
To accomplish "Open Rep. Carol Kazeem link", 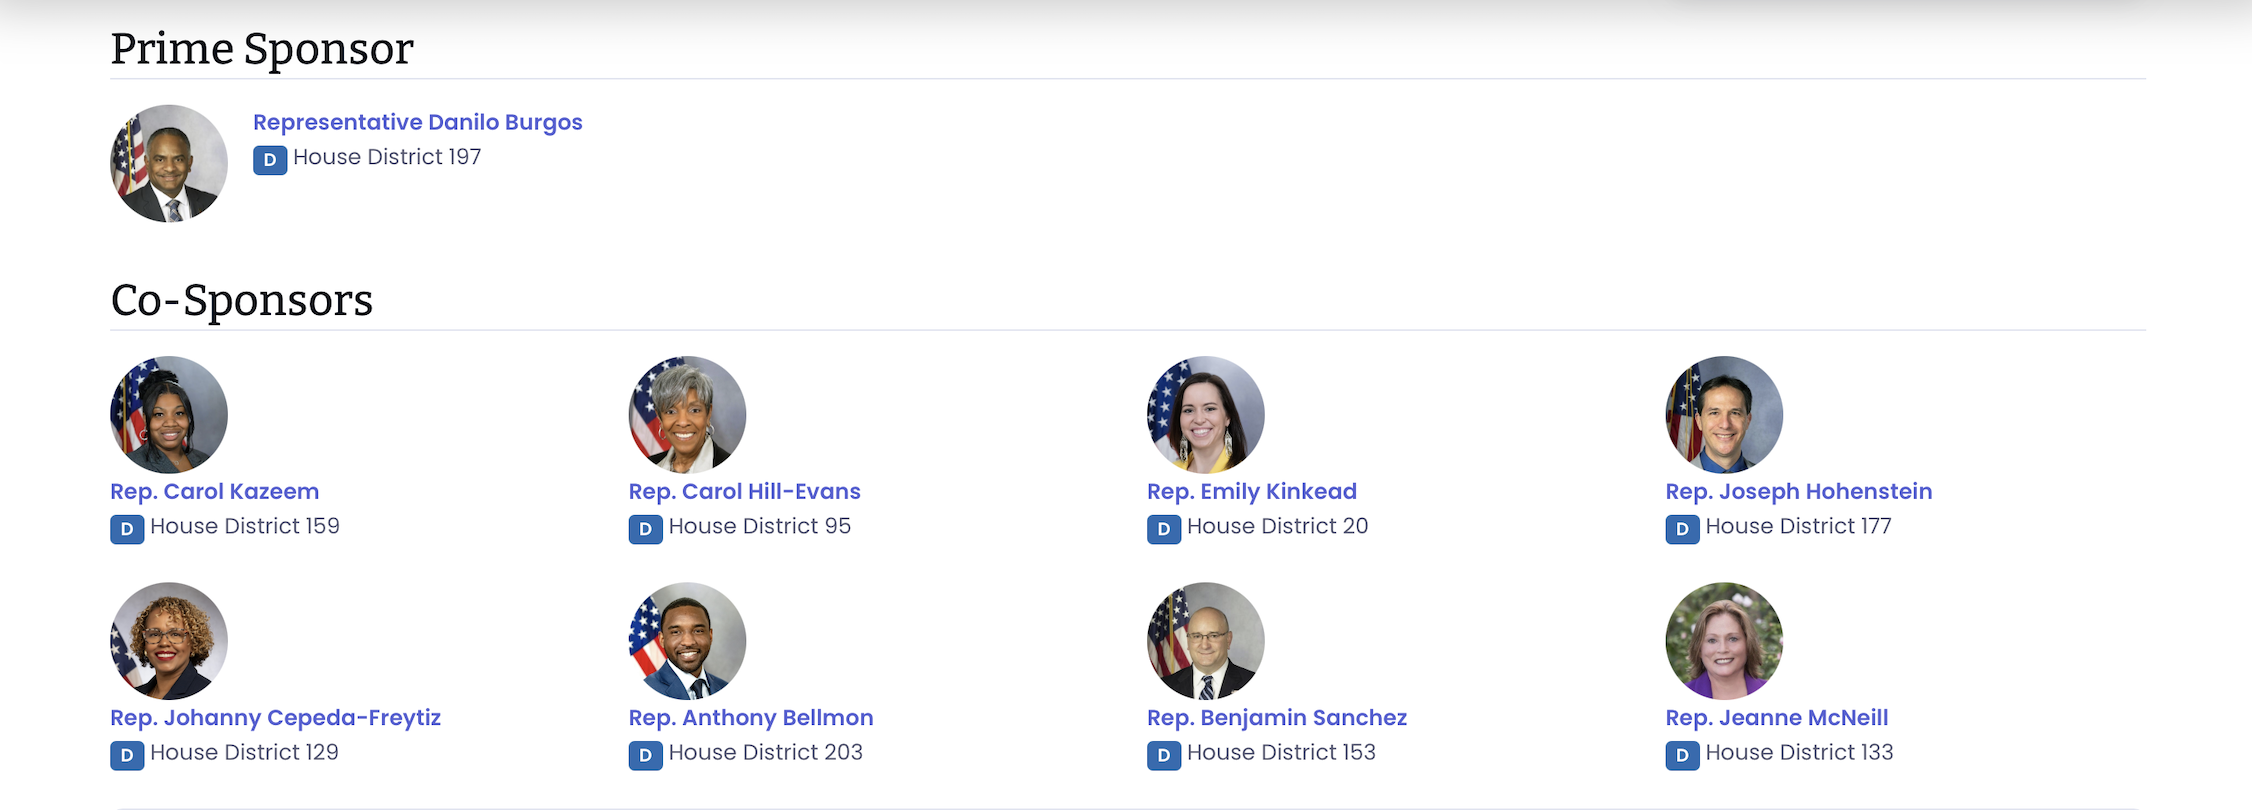I will [214, 492].
